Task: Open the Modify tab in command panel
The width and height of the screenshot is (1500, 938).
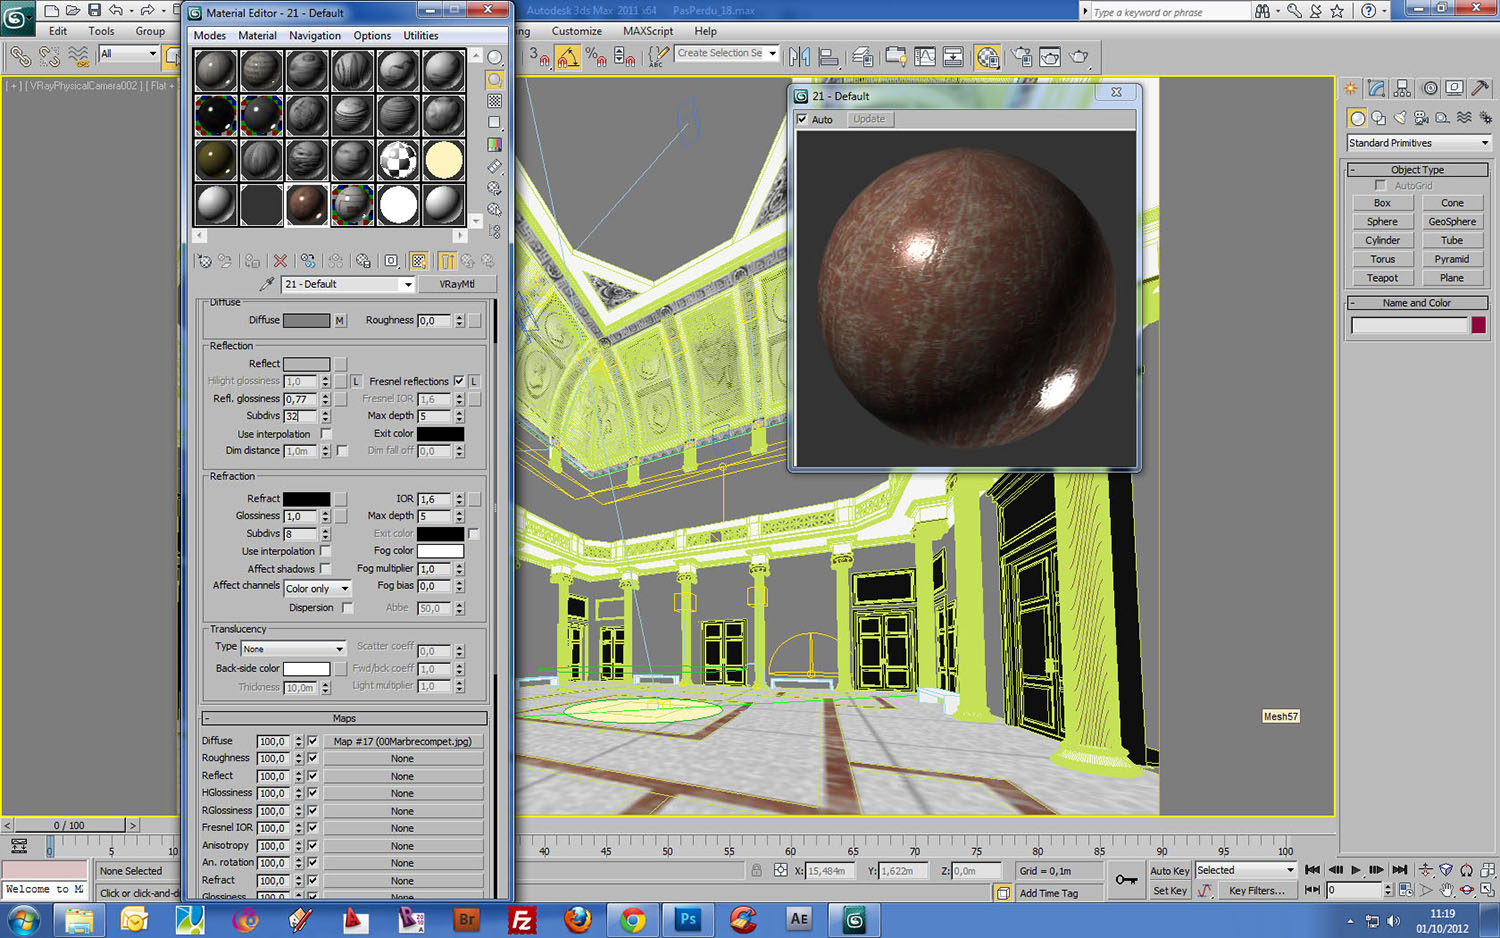Action: point(1377,89)
